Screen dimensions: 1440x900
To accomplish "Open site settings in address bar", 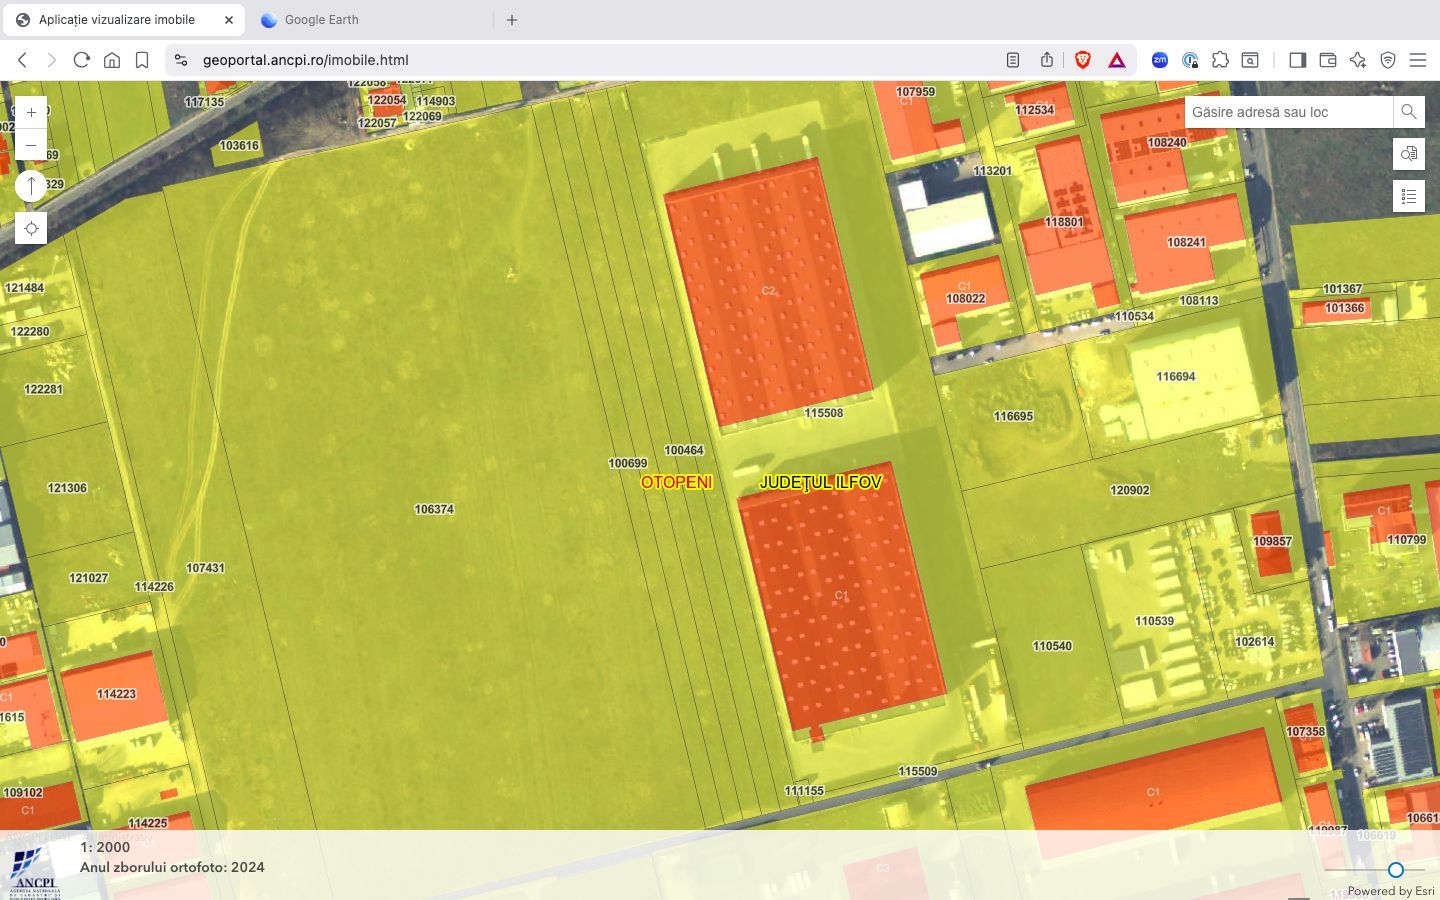I will pos(181,60).
